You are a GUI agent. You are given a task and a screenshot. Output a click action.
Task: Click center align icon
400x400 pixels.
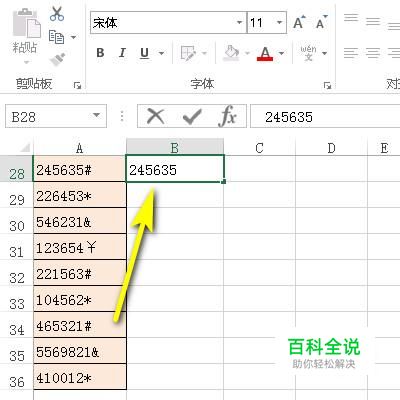point(373,53)
